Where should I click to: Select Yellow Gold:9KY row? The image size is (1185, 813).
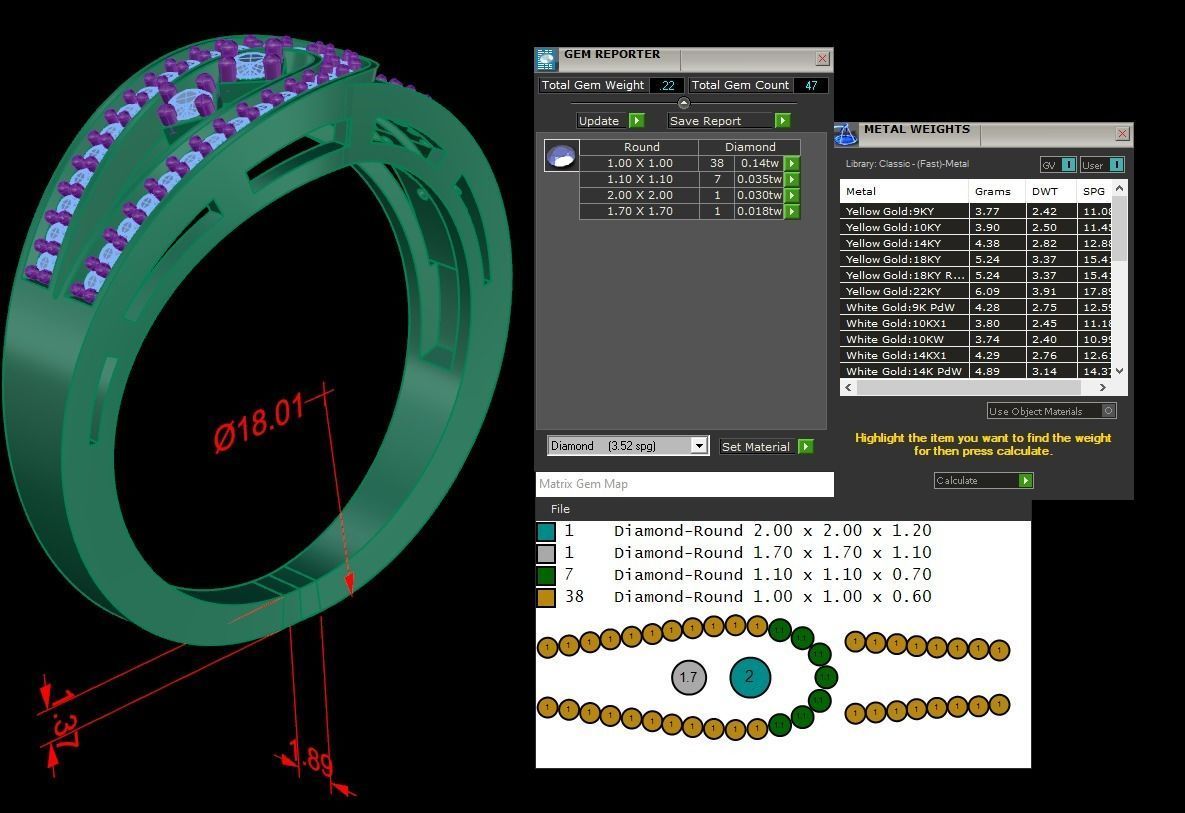click(x=976, y=212)
